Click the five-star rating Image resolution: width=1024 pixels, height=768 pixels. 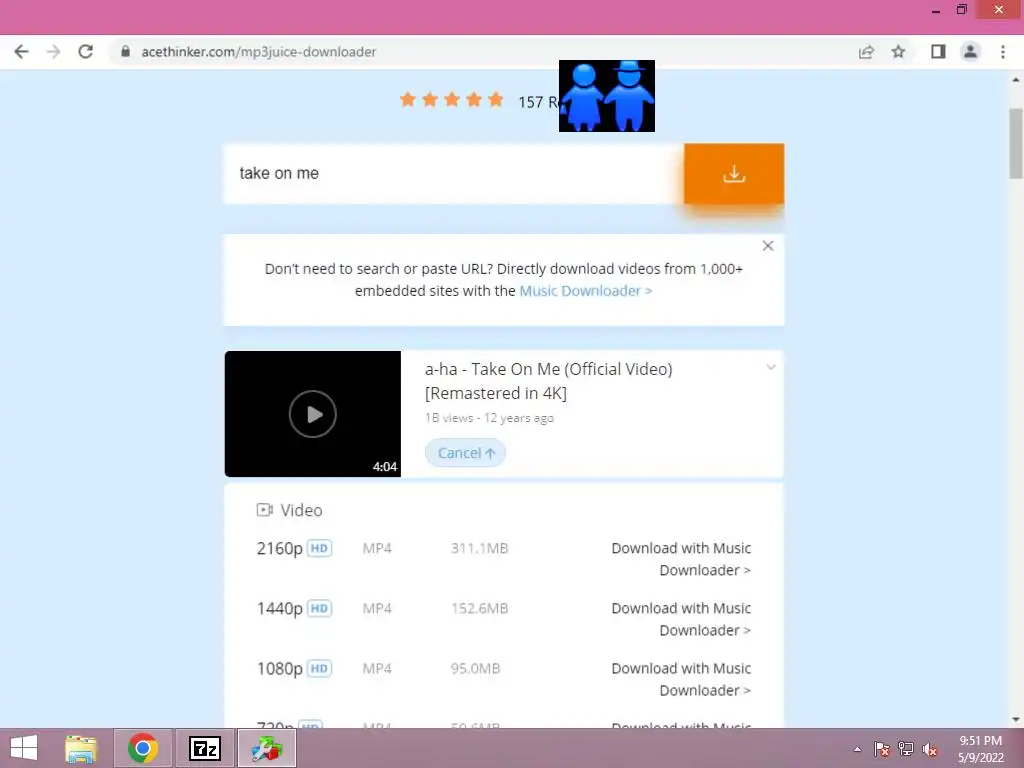452,100
